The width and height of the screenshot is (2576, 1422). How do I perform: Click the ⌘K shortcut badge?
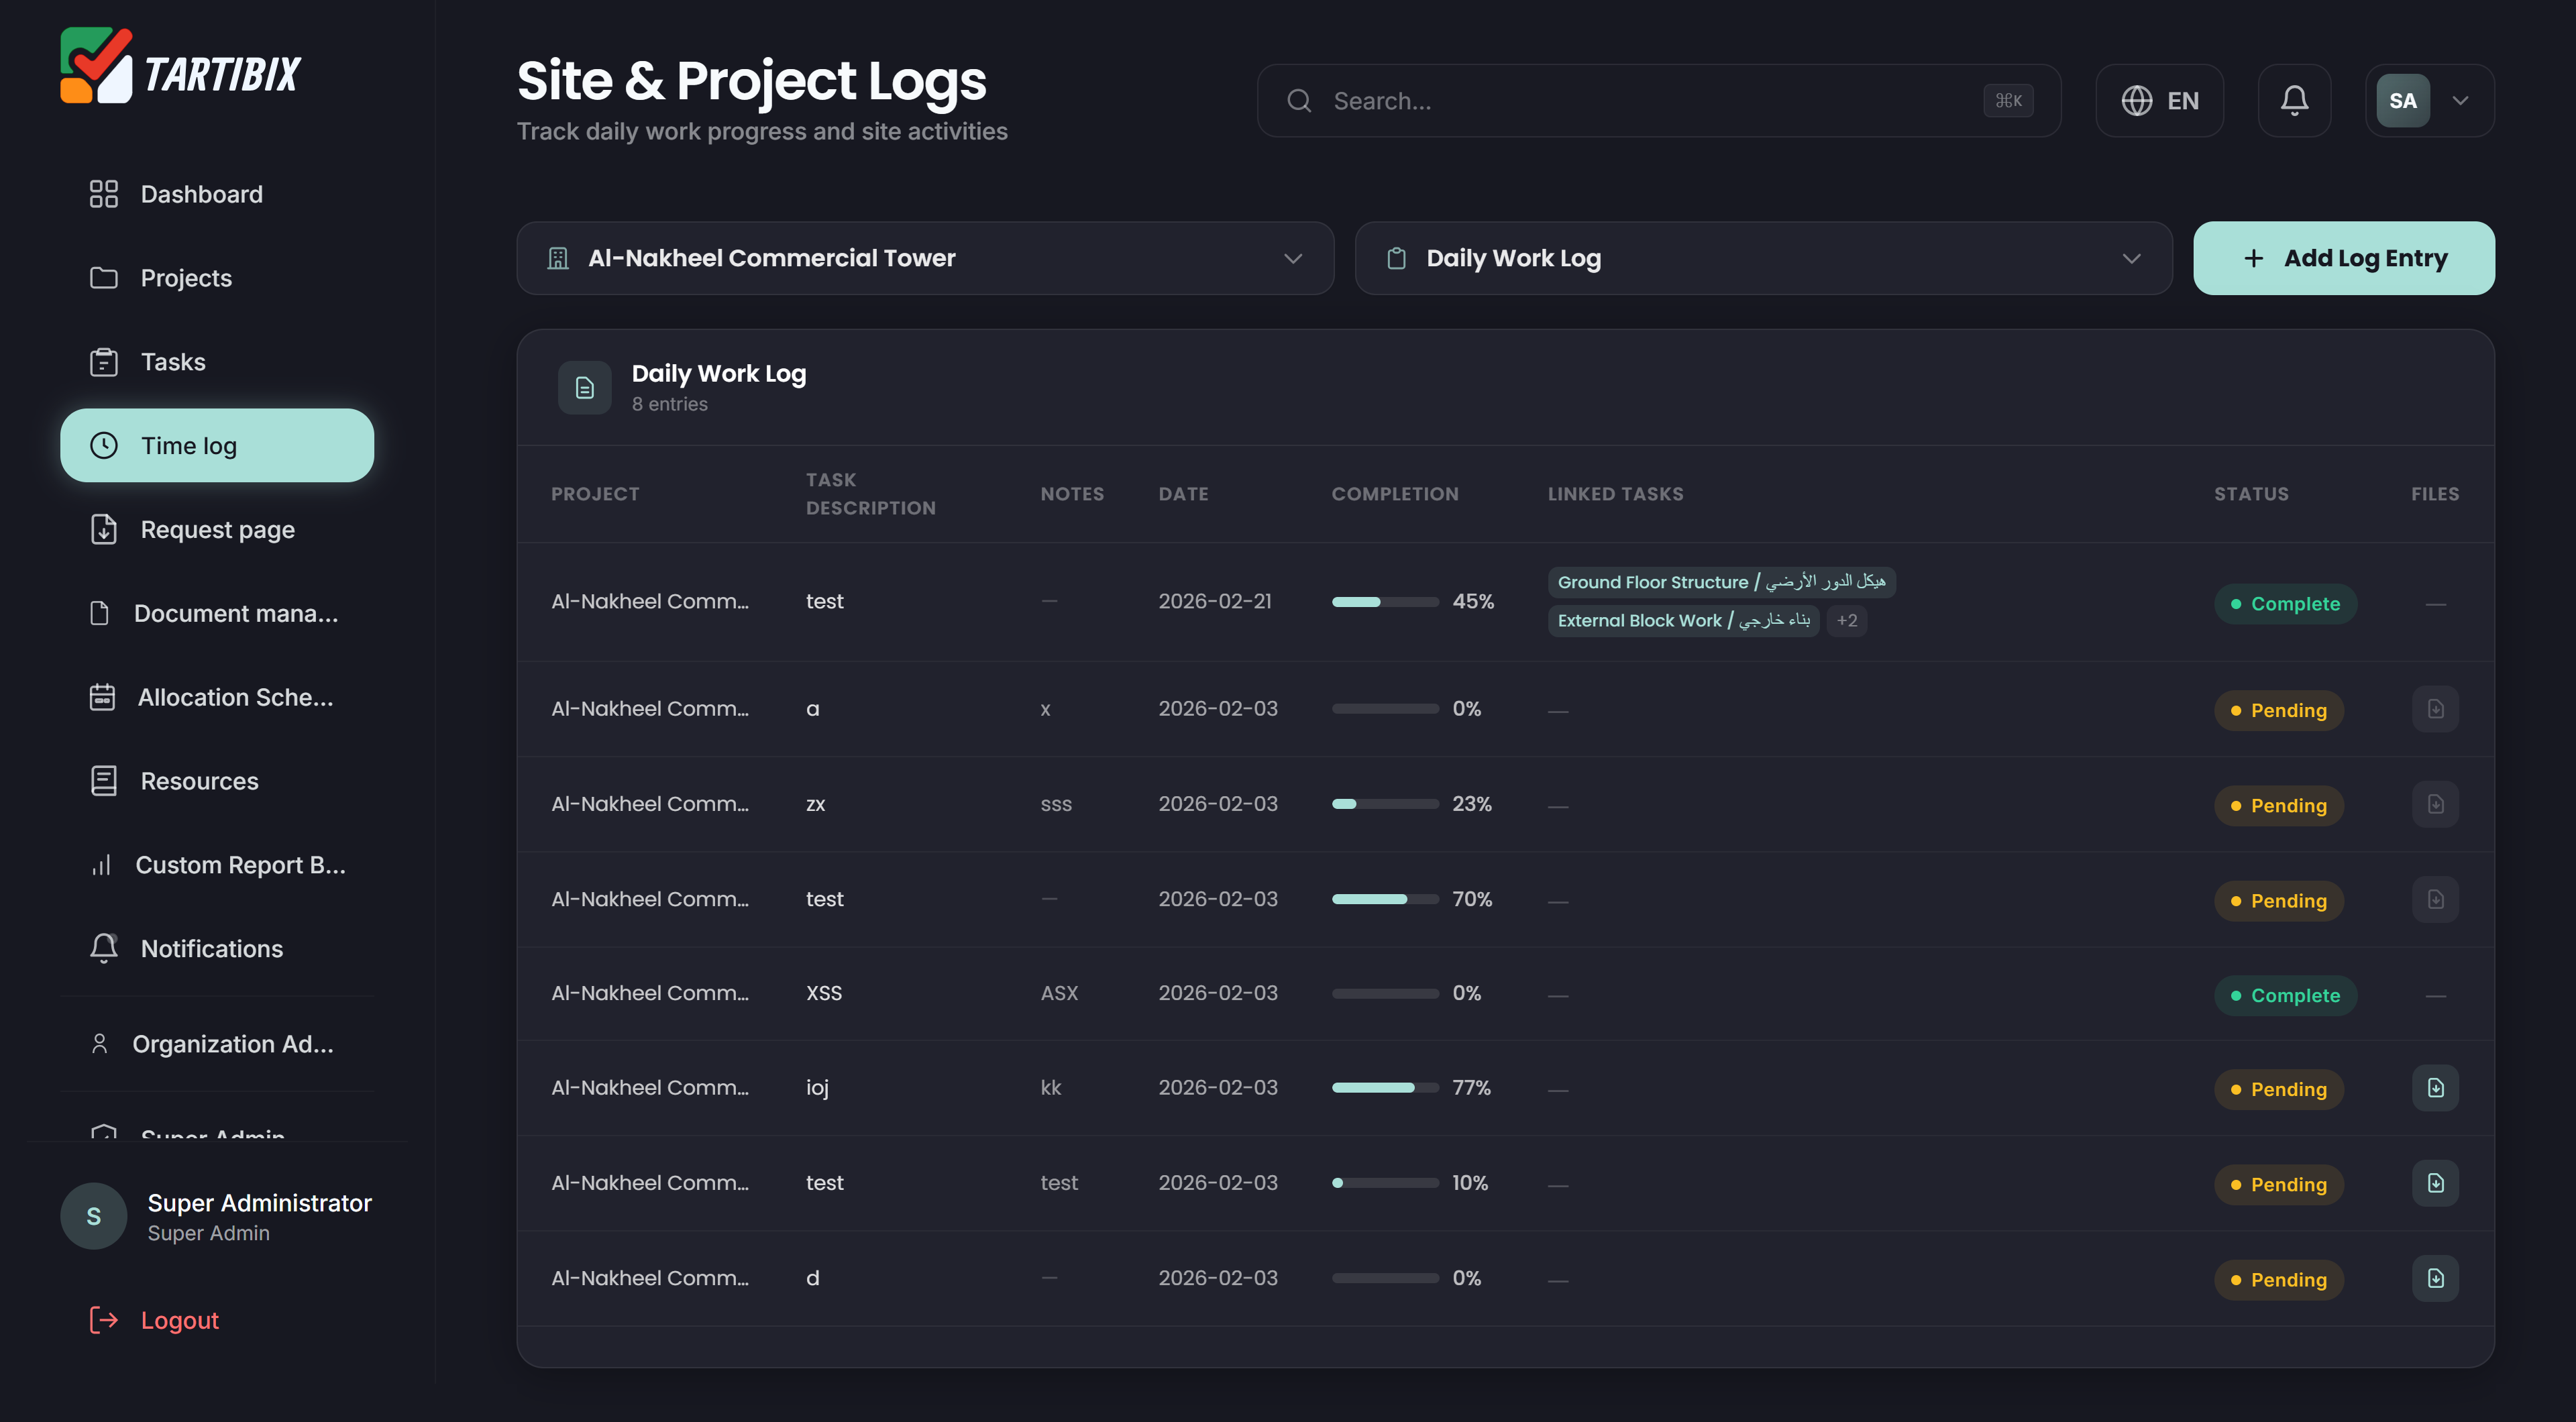[2008, 101]
